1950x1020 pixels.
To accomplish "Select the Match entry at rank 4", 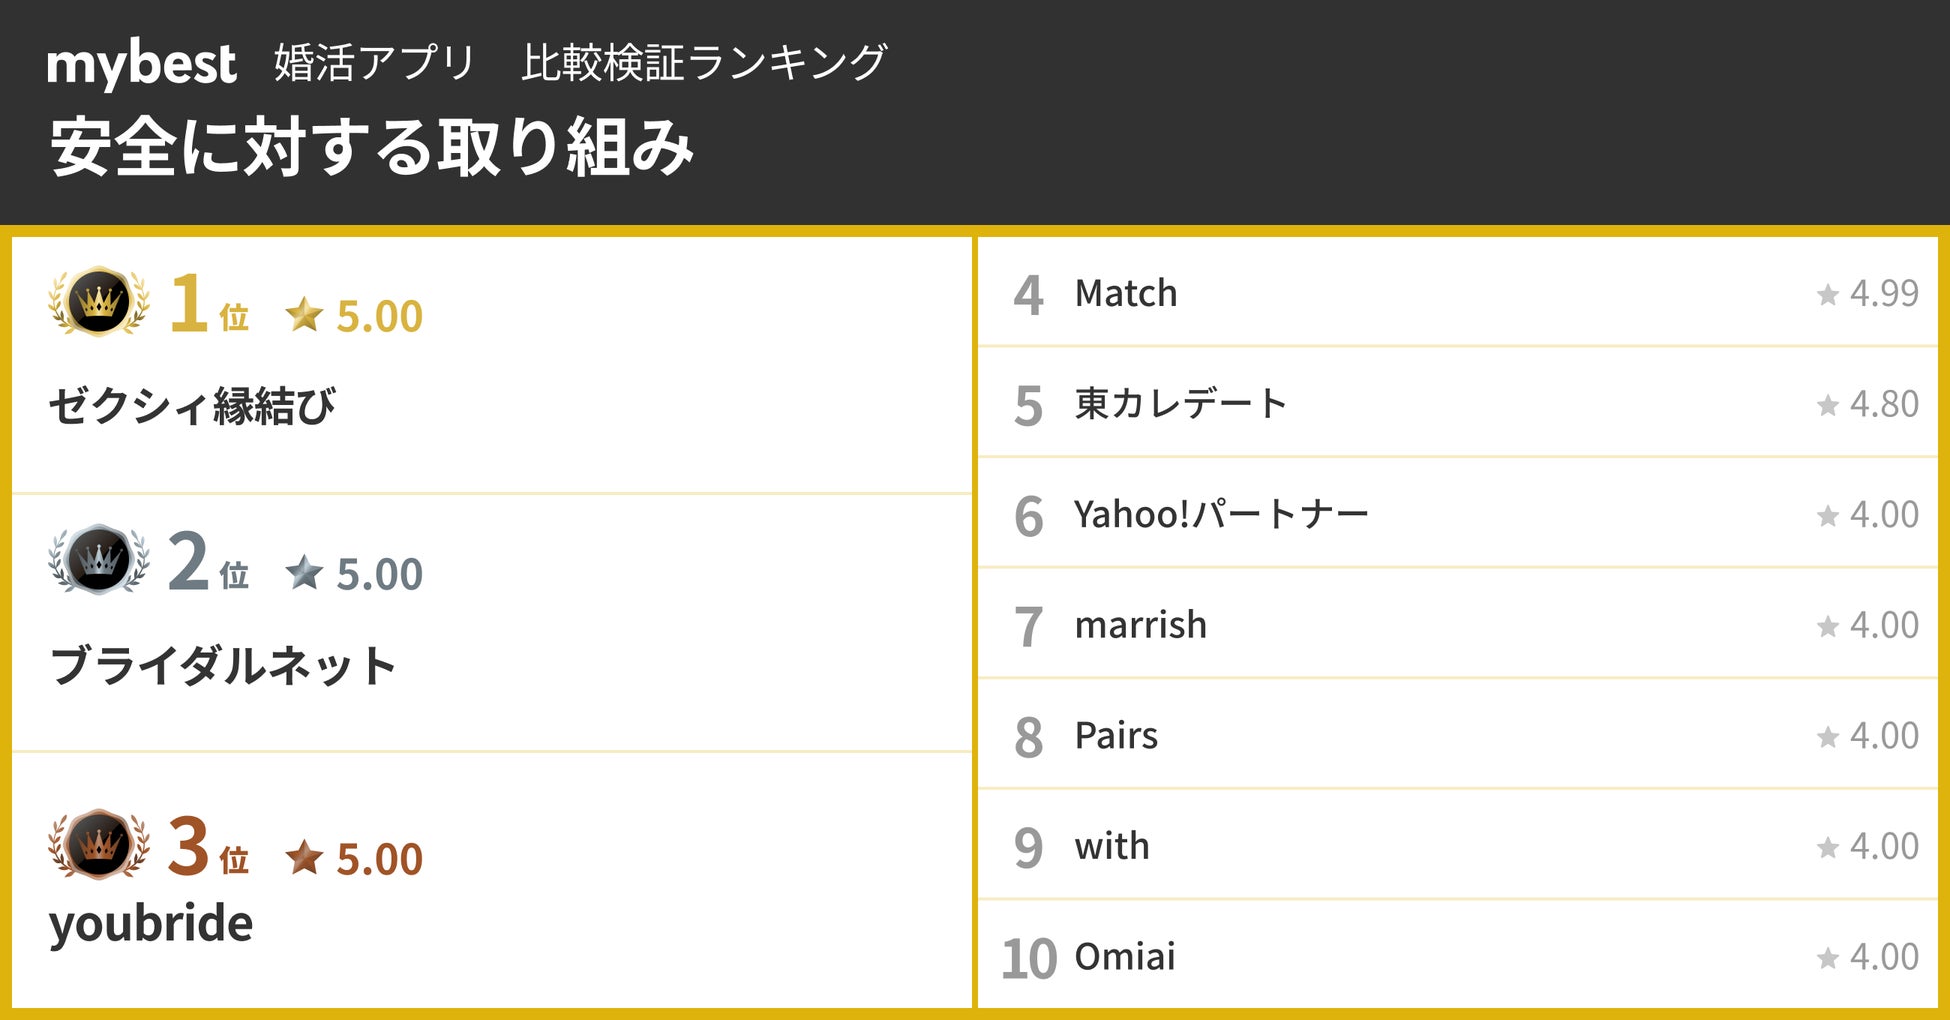I will (x=1125, y=293).
